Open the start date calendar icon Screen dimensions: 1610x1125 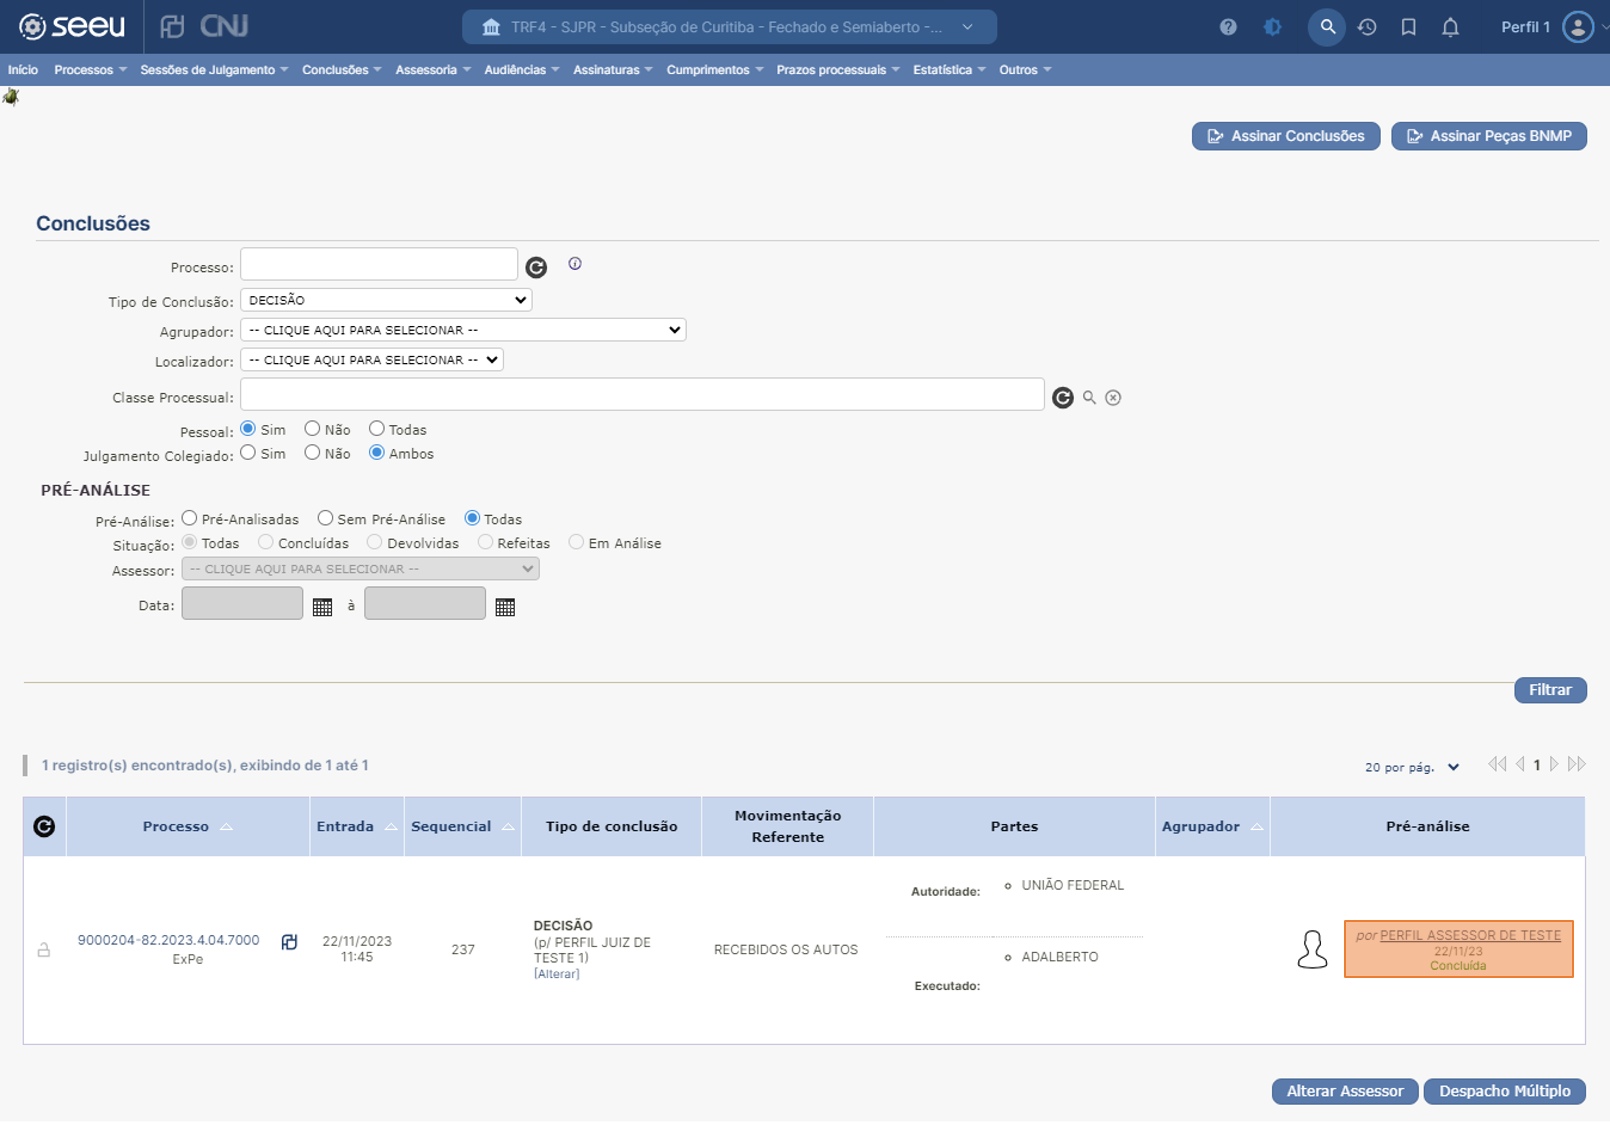pos(322,607)
